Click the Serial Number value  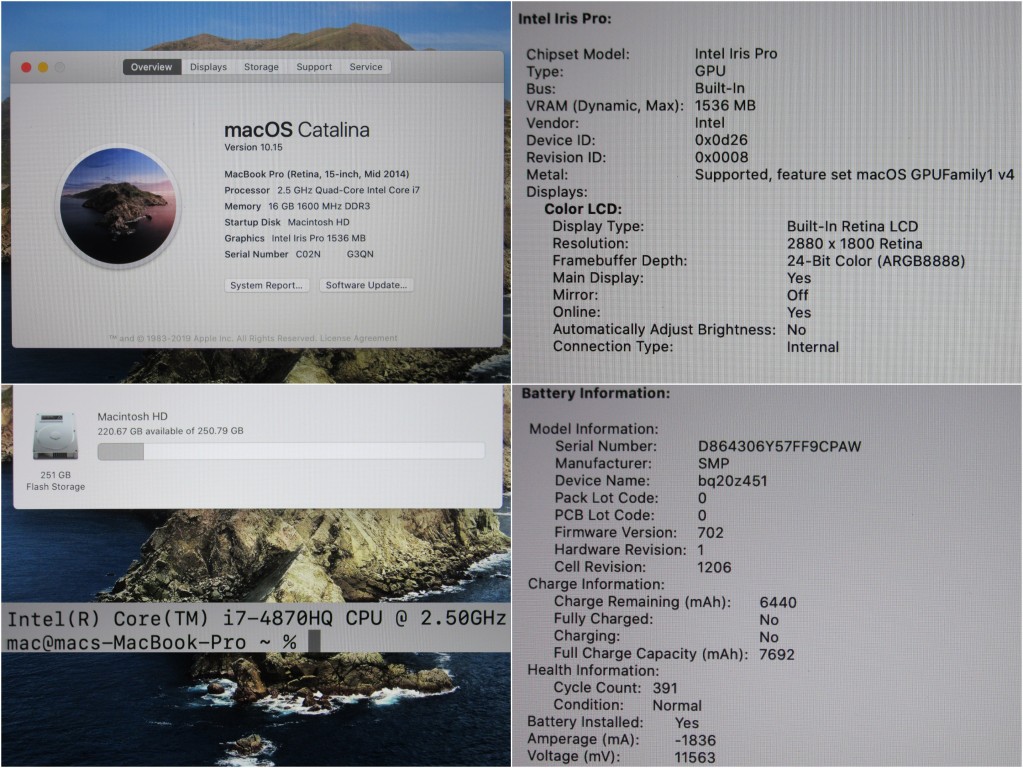coord(335,254)
